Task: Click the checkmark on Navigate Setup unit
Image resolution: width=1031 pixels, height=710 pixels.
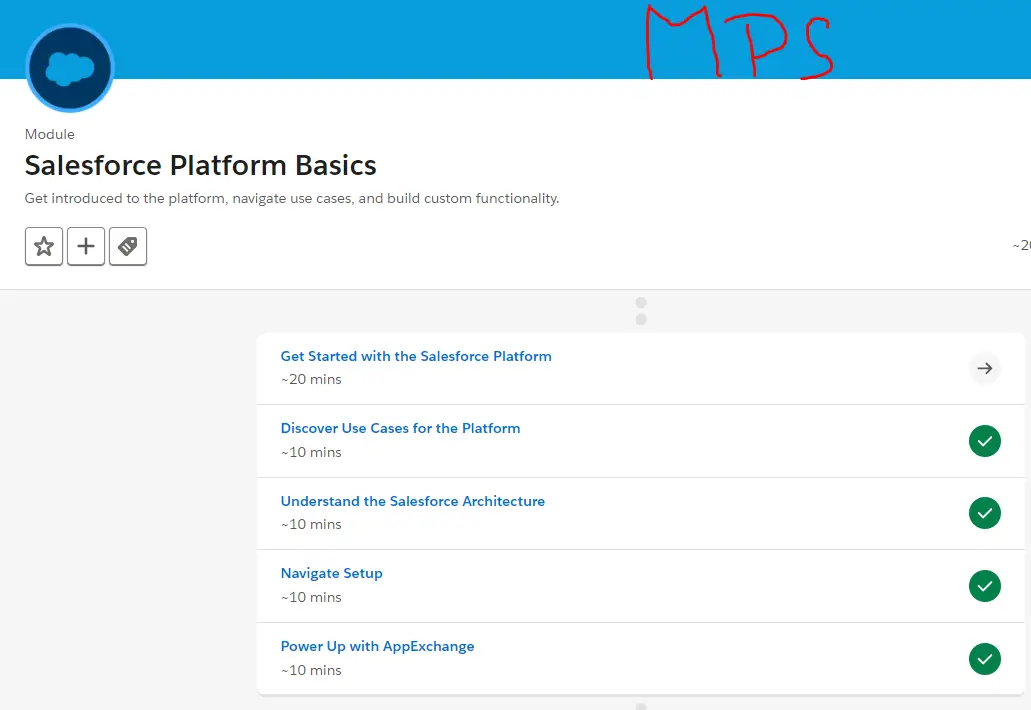Action: pyautogui.click(x=985, y=586)
